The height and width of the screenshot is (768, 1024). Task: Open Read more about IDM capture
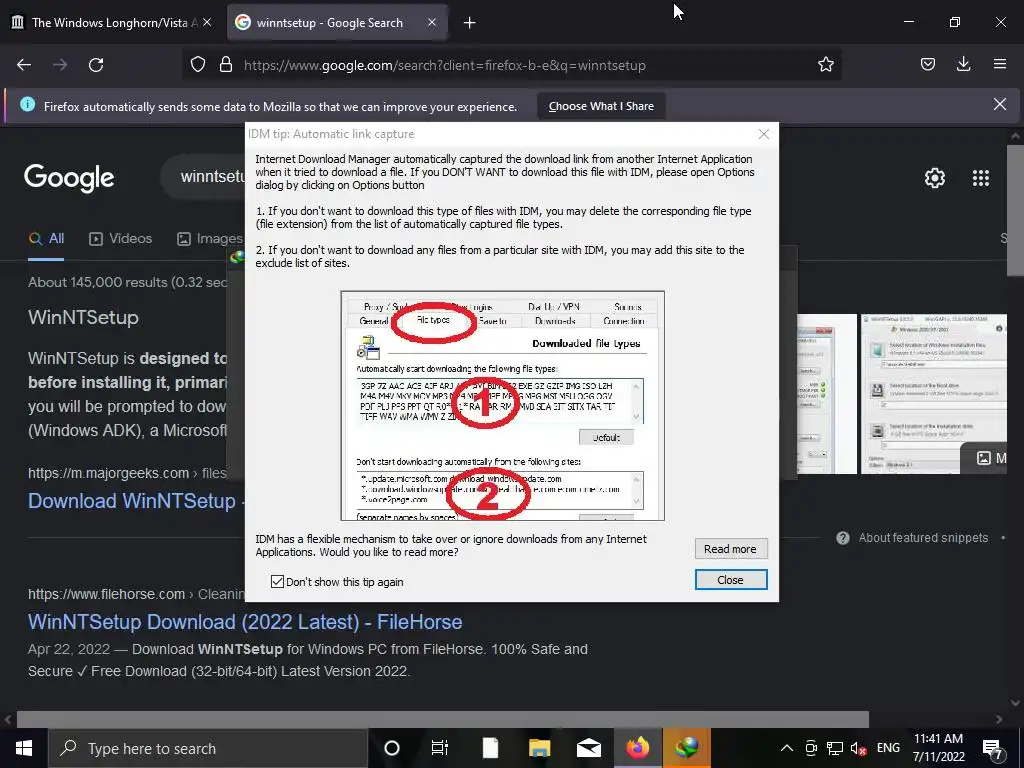(x=730, y=549)
